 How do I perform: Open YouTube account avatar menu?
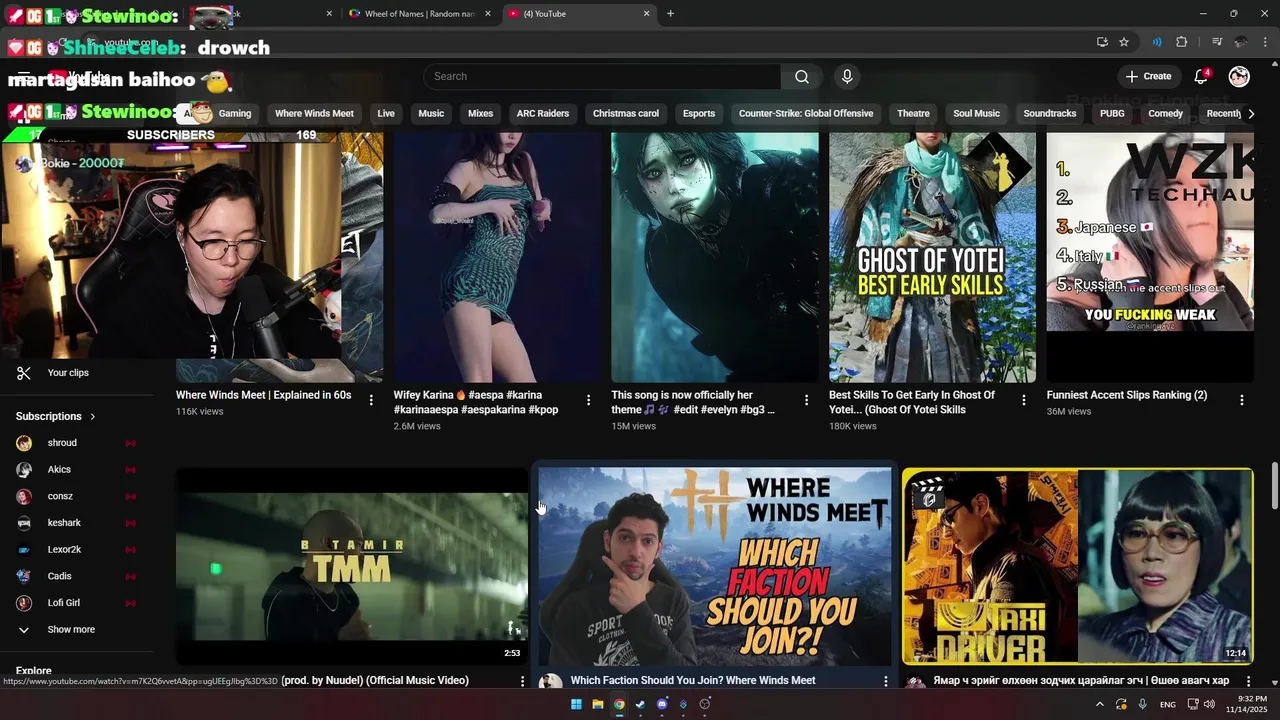[1239, 77]
